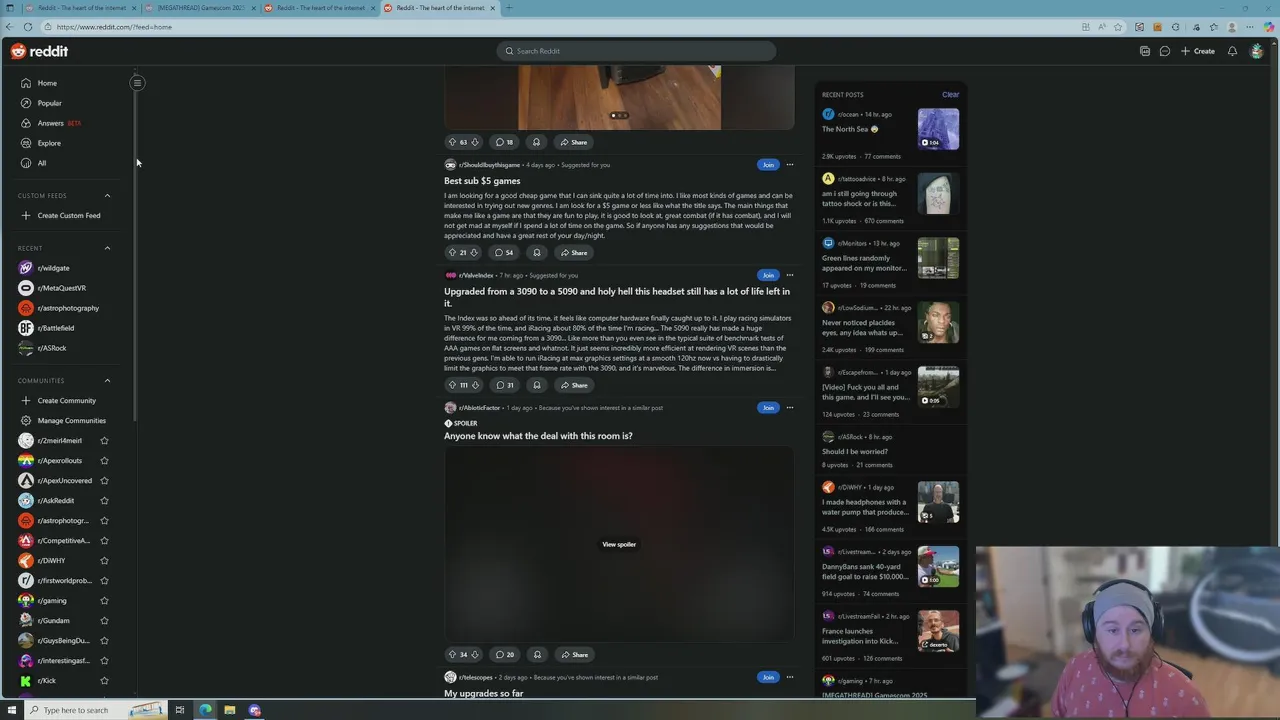Favorite the r/gaming community

click(x=104, y=600)
